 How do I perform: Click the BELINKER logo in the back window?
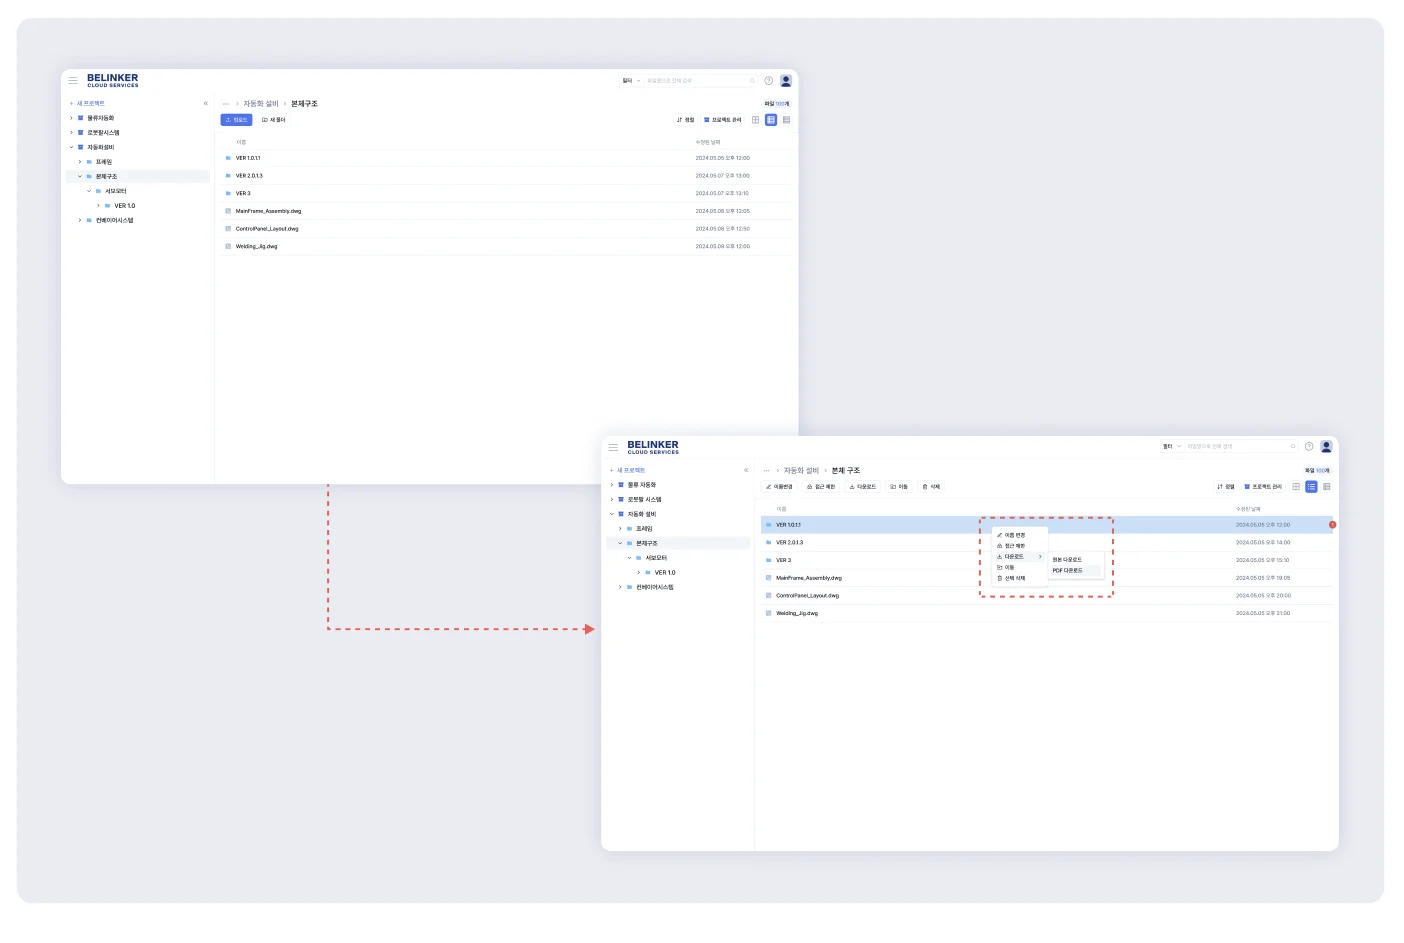click(113, 80)
